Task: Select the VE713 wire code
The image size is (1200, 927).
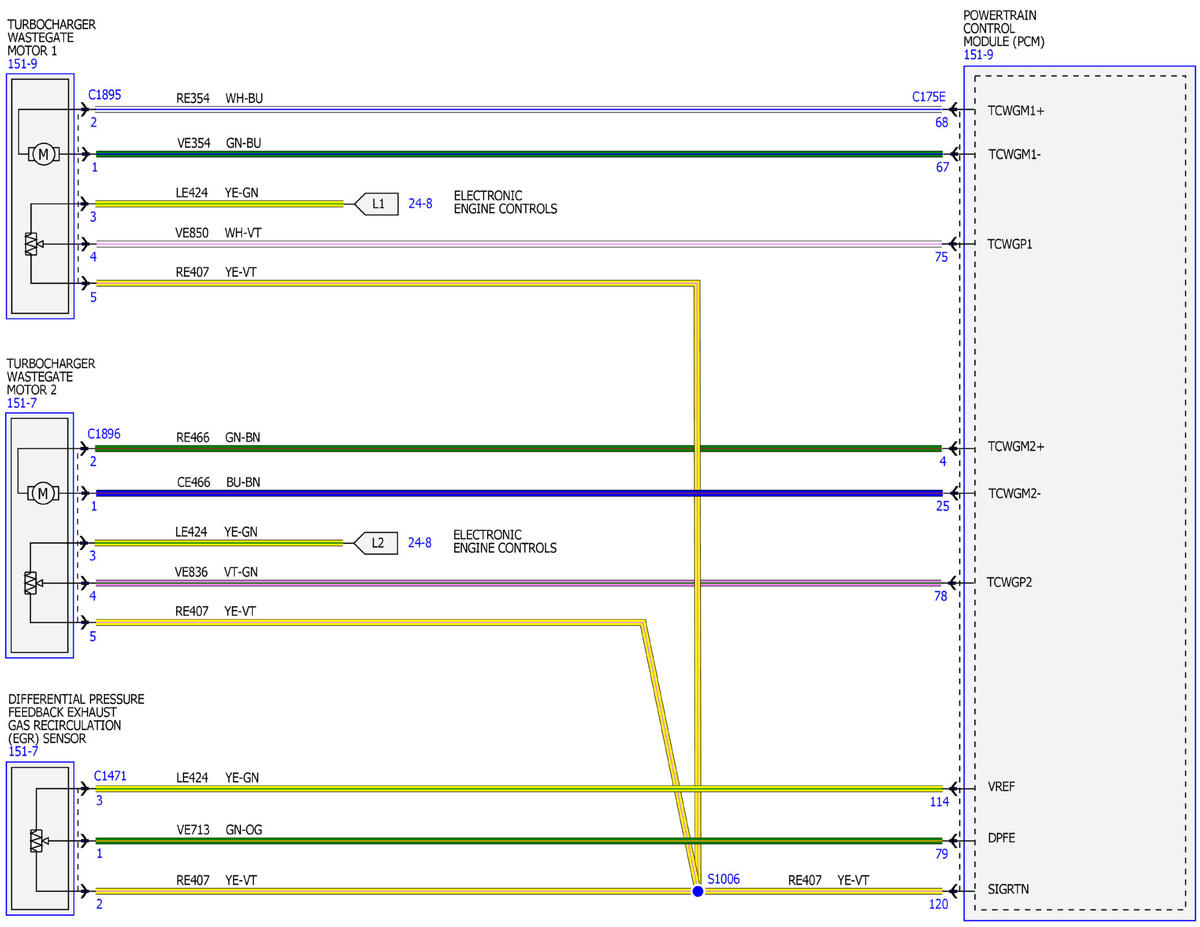Action: click(193, 829)
